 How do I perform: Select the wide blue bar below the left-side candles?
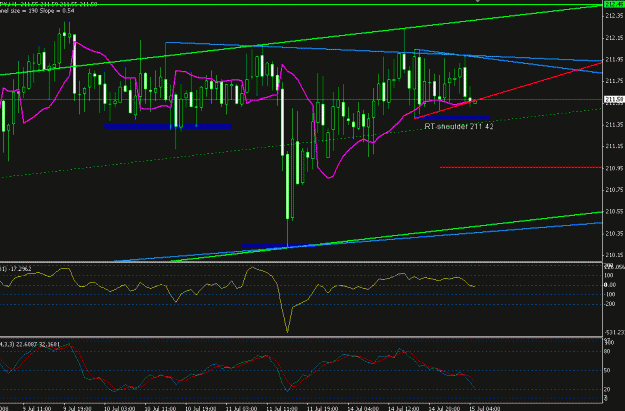pyautogui.click(x=168, y=126)
